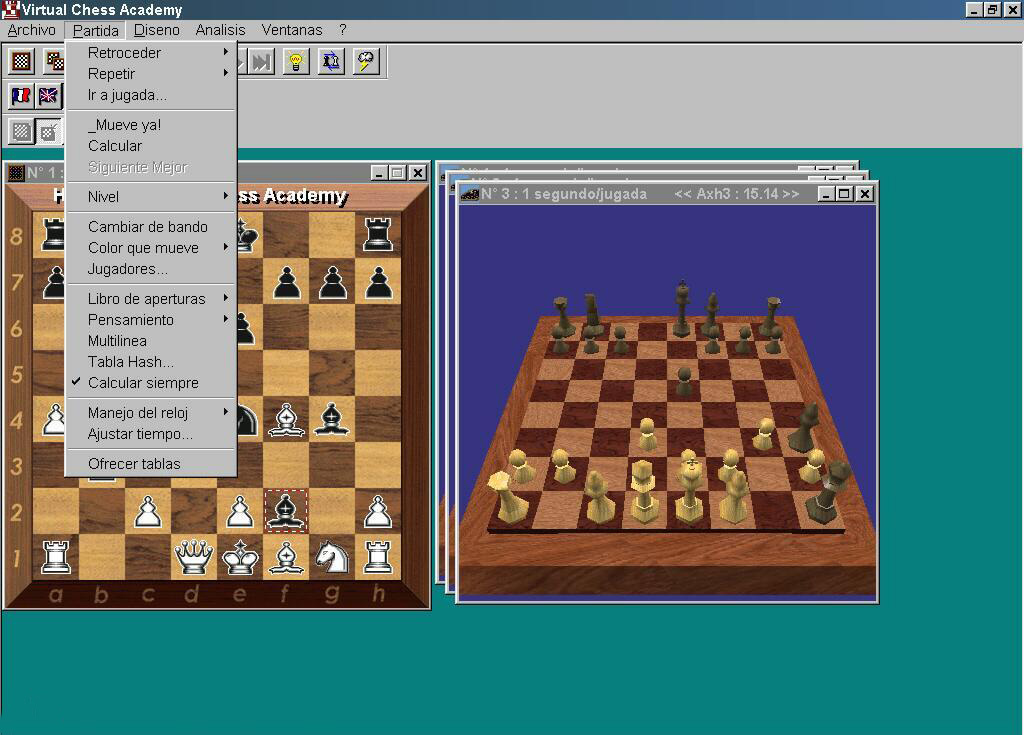Click the flat grey board view icon
The height and width of the screenshot is (735, 1024).
[x=21, y=131]
